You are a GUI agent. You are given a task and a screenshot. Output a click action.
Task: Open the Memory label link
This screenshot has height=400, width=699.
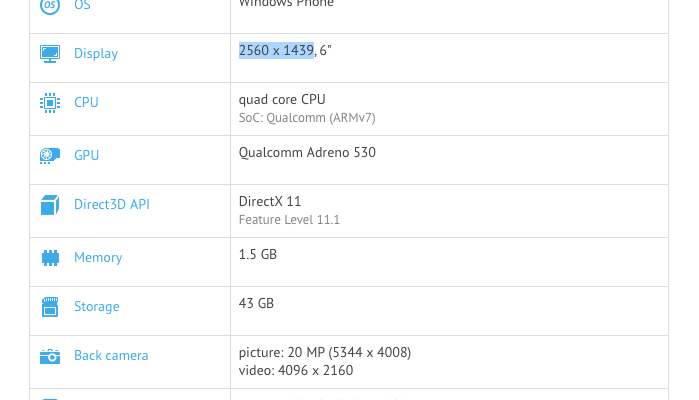(x=98, y=258)
